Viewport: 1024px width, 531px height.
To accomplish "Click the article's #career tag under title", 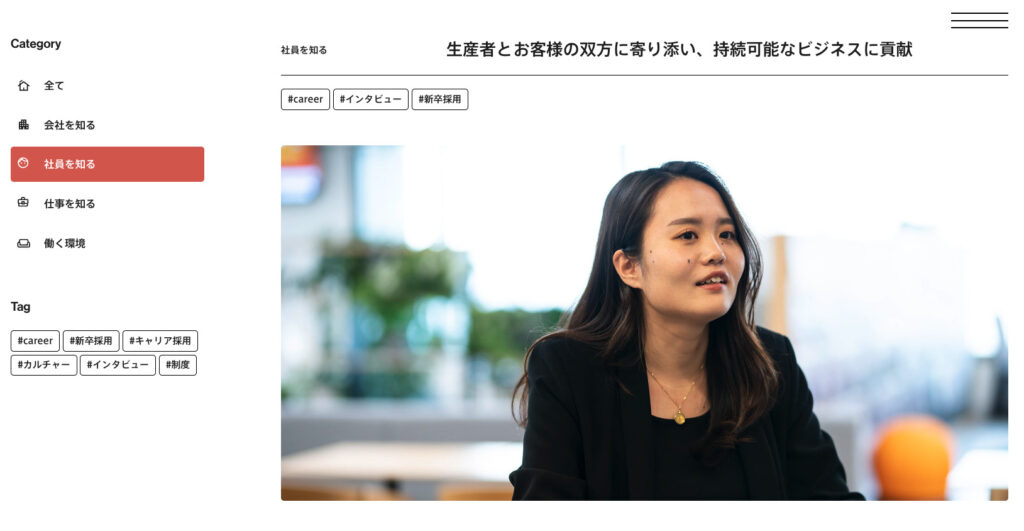I will (305, 99).
